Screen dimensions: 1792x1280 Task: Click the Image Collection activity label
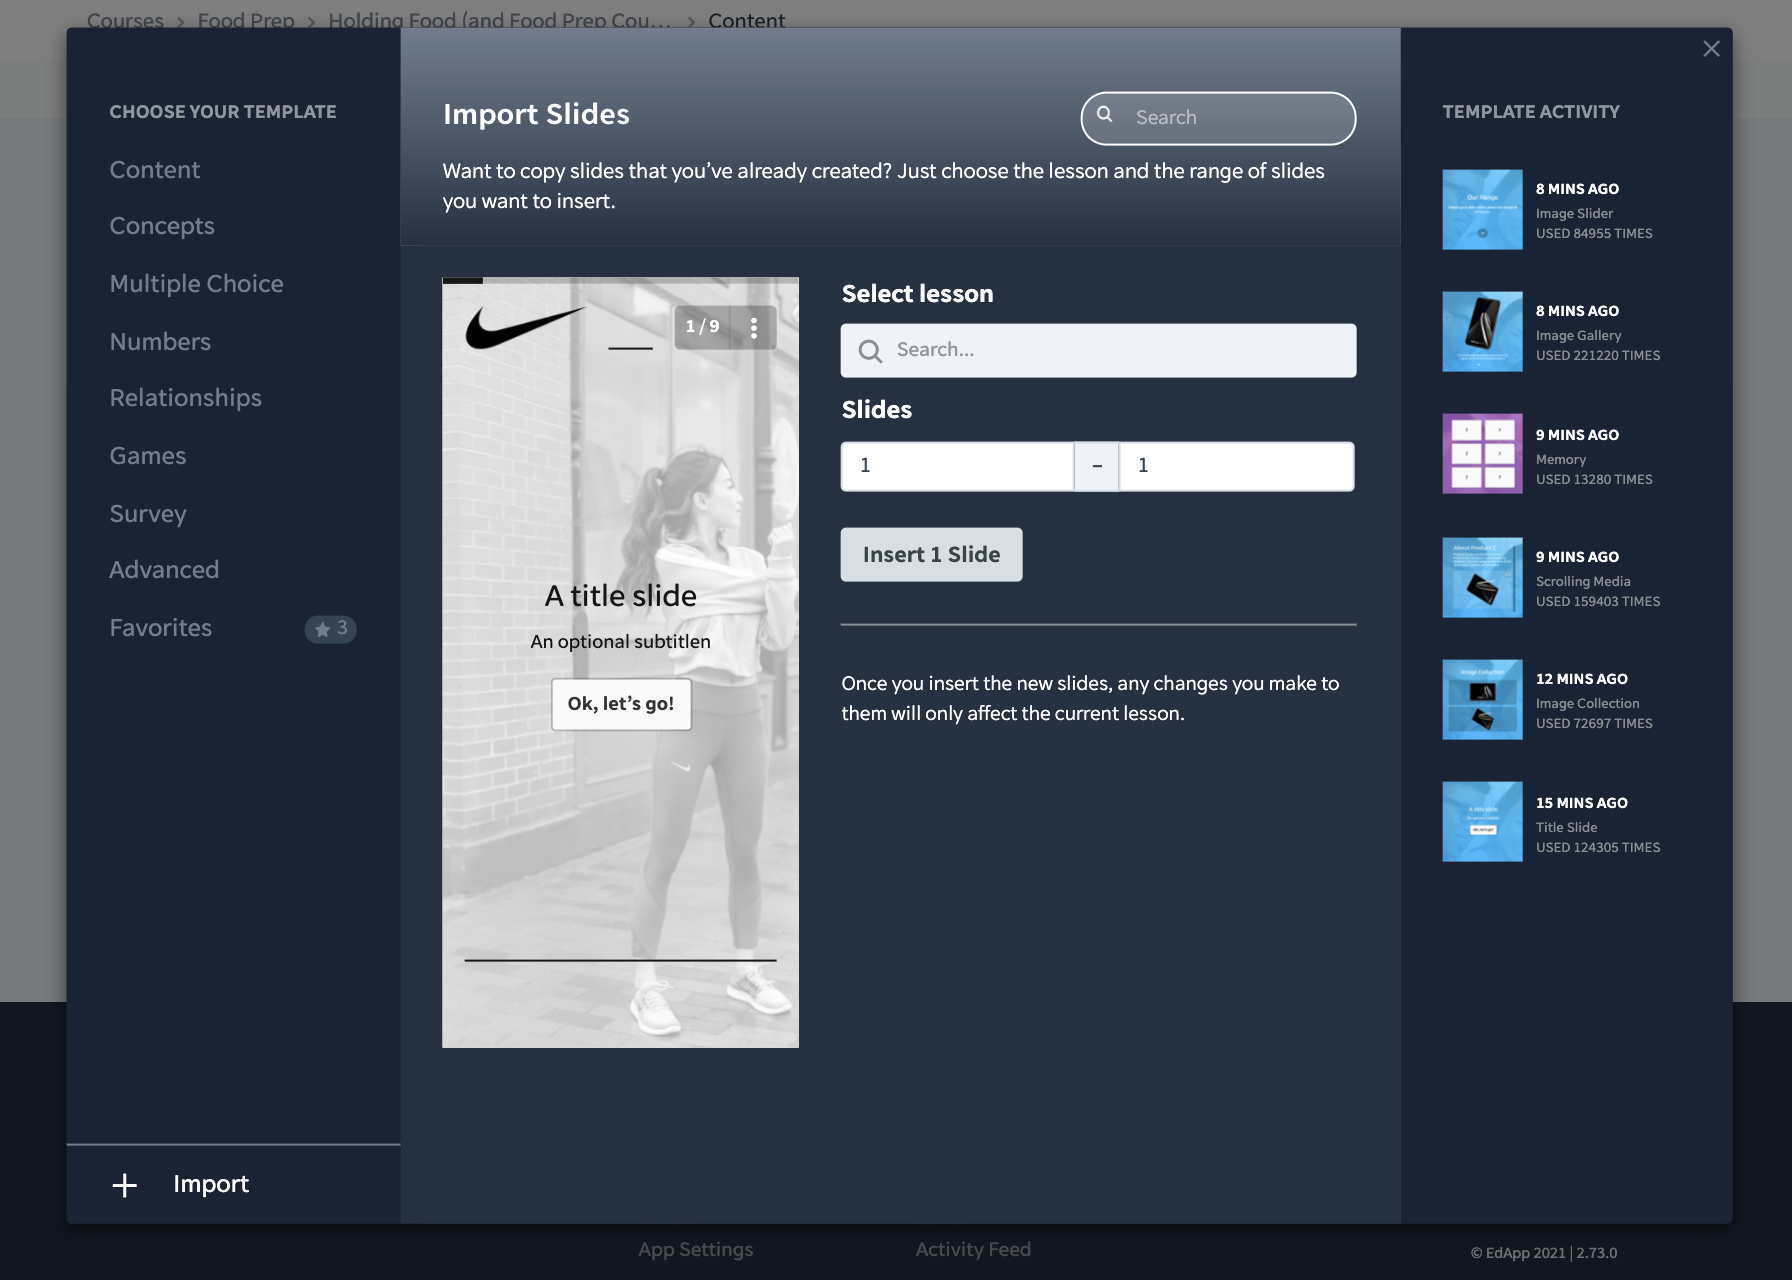[x=1587, y=703]
